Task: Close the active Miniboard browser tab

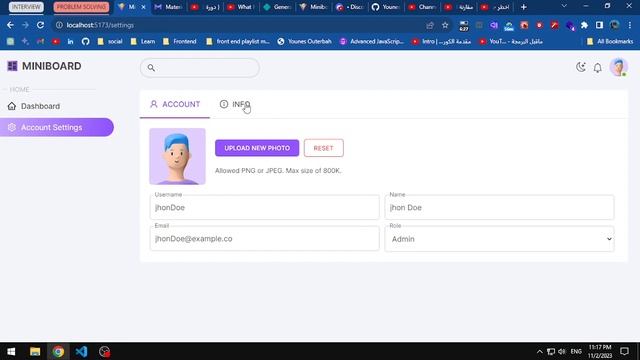Action: [143, 7]
